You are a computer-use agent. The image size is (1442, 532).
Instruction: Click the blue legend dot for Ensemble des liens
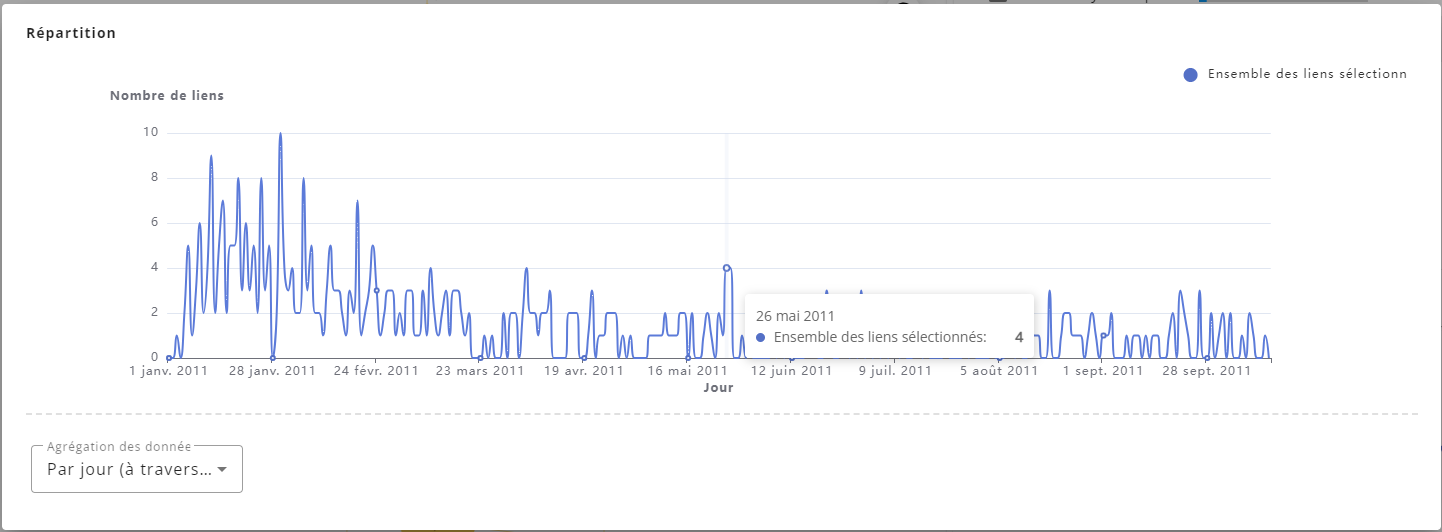[x=1190, y=74]
